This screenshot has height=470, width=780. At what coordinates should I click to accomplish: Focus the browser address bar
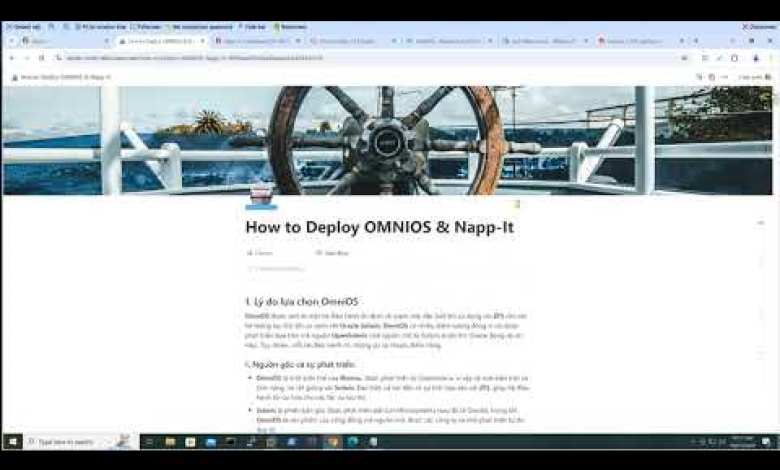(x=368, y=58)
